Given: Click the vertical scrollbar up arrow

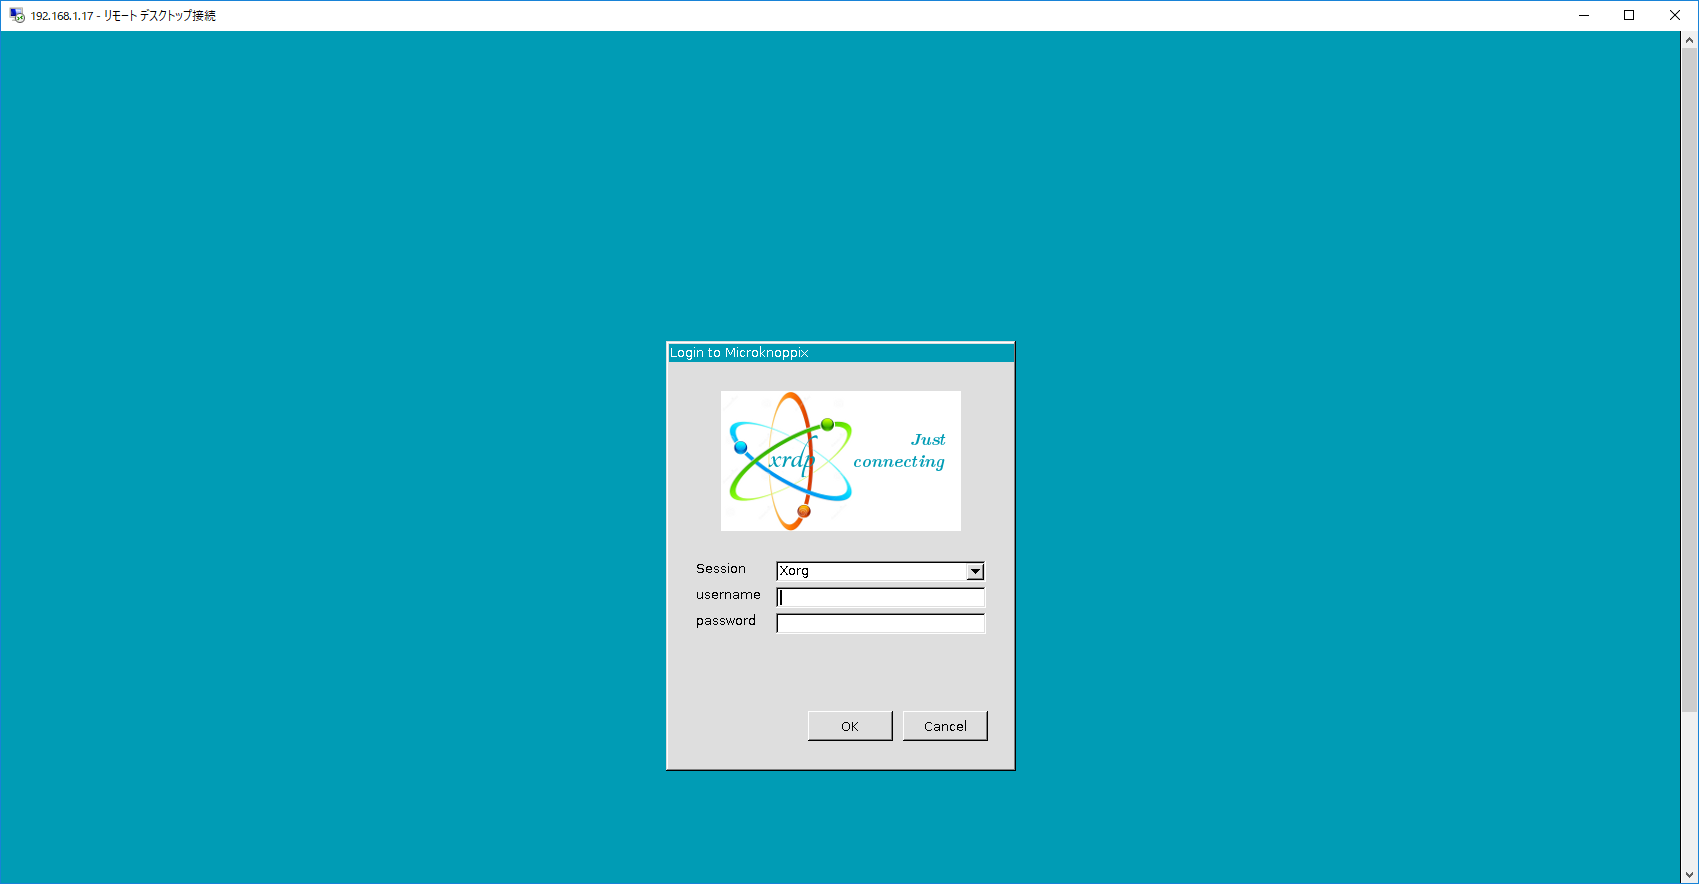Looking at the screenshot, I should coord(1690,40).
